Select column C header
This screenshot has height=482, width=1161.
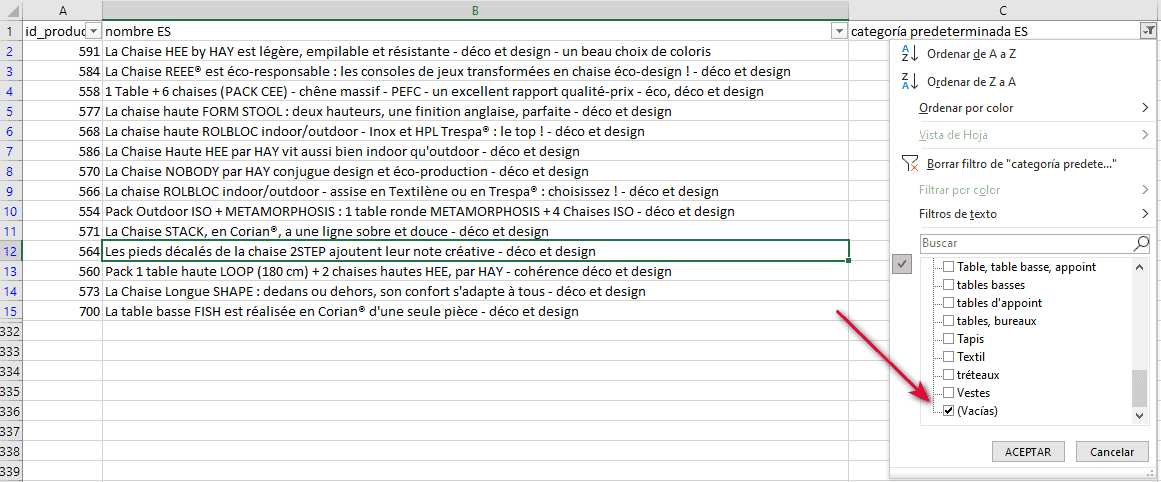coord(1004,10)
